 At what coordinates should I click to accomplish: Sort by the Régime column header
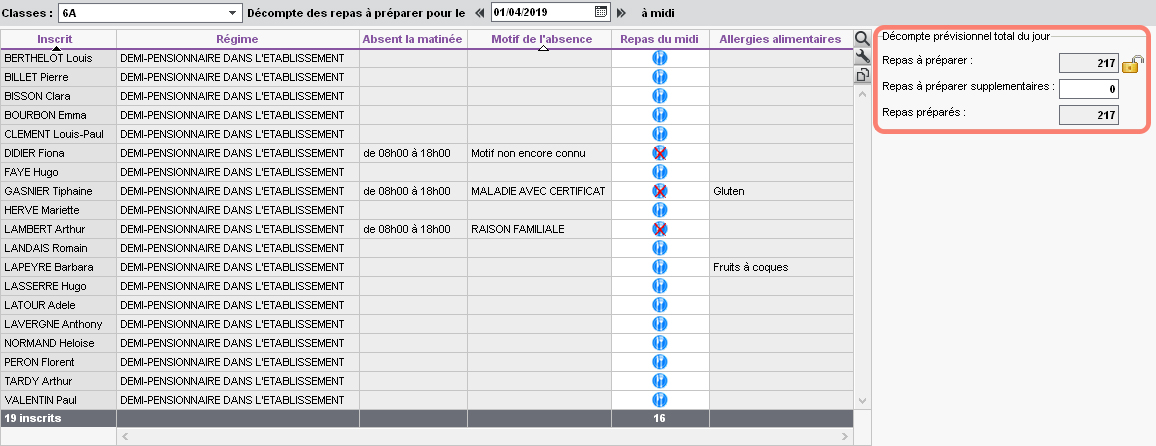coord(237,39)
